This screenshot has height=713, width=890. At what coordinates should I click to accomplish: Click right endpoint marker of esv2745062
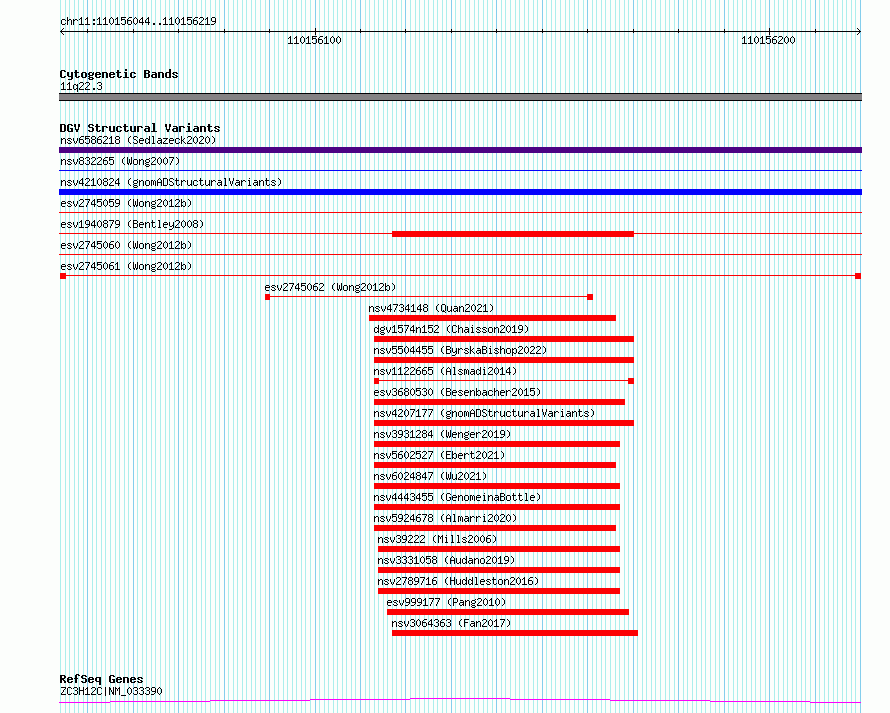[590, 297]
